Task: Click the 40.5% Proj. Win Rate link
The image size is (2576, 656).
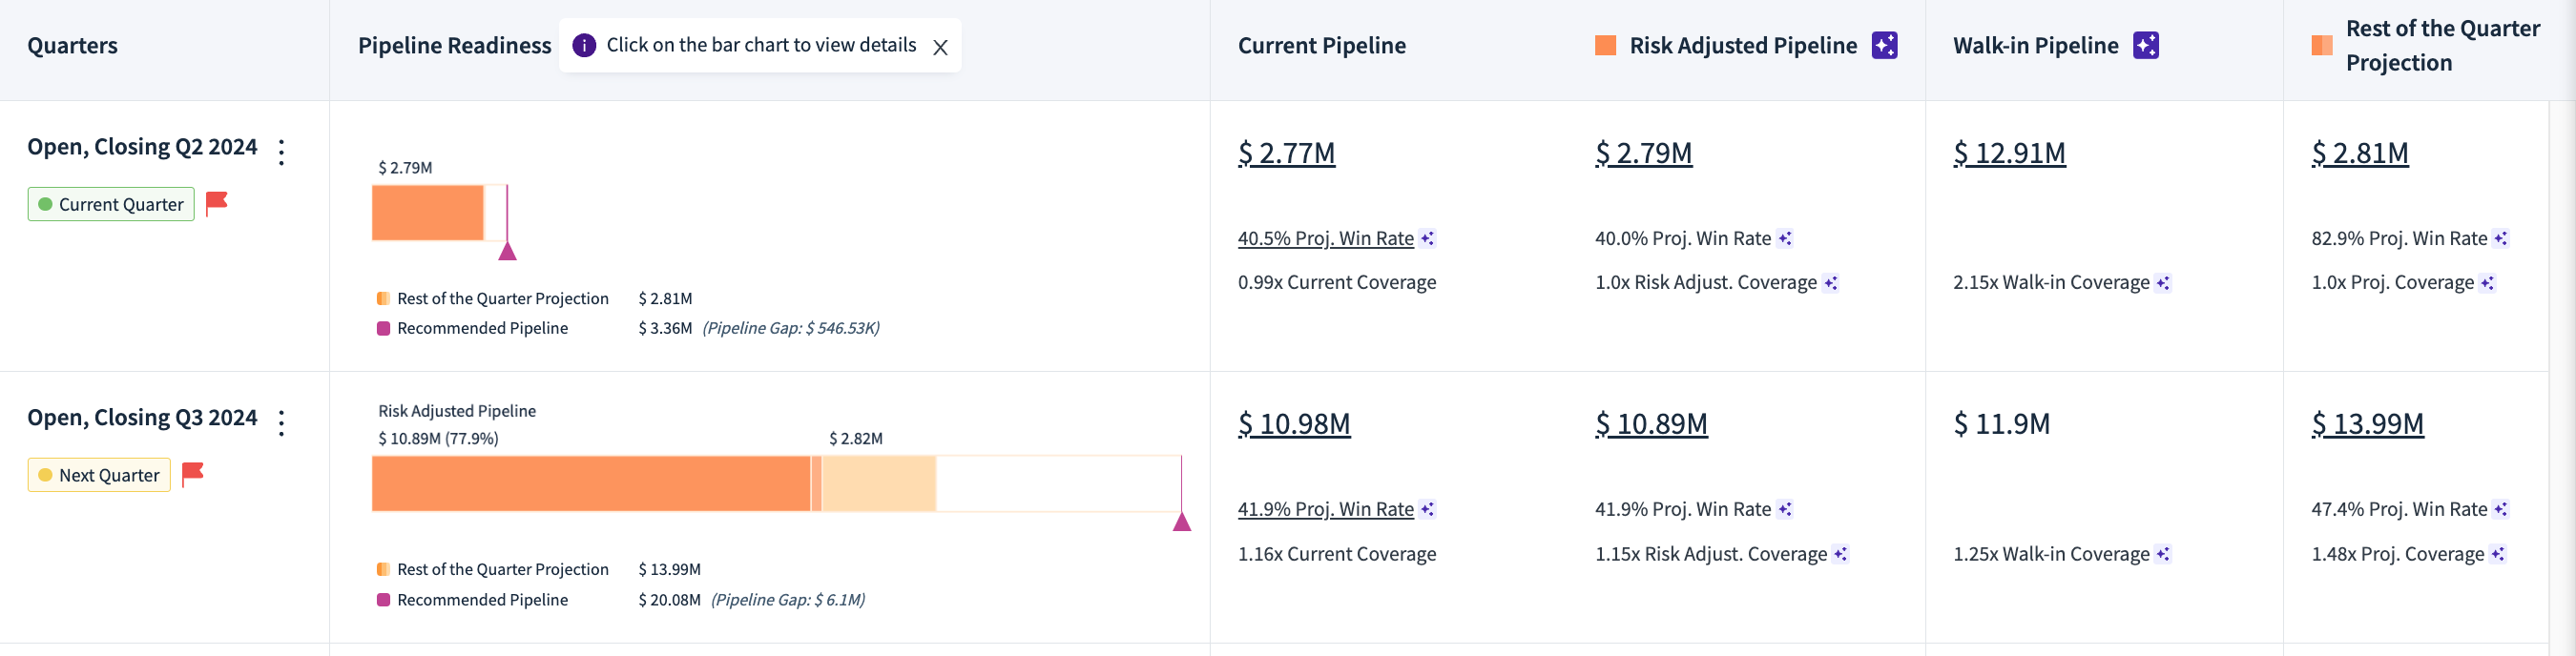Action: pyautogui.click(x=1326, y=238)
